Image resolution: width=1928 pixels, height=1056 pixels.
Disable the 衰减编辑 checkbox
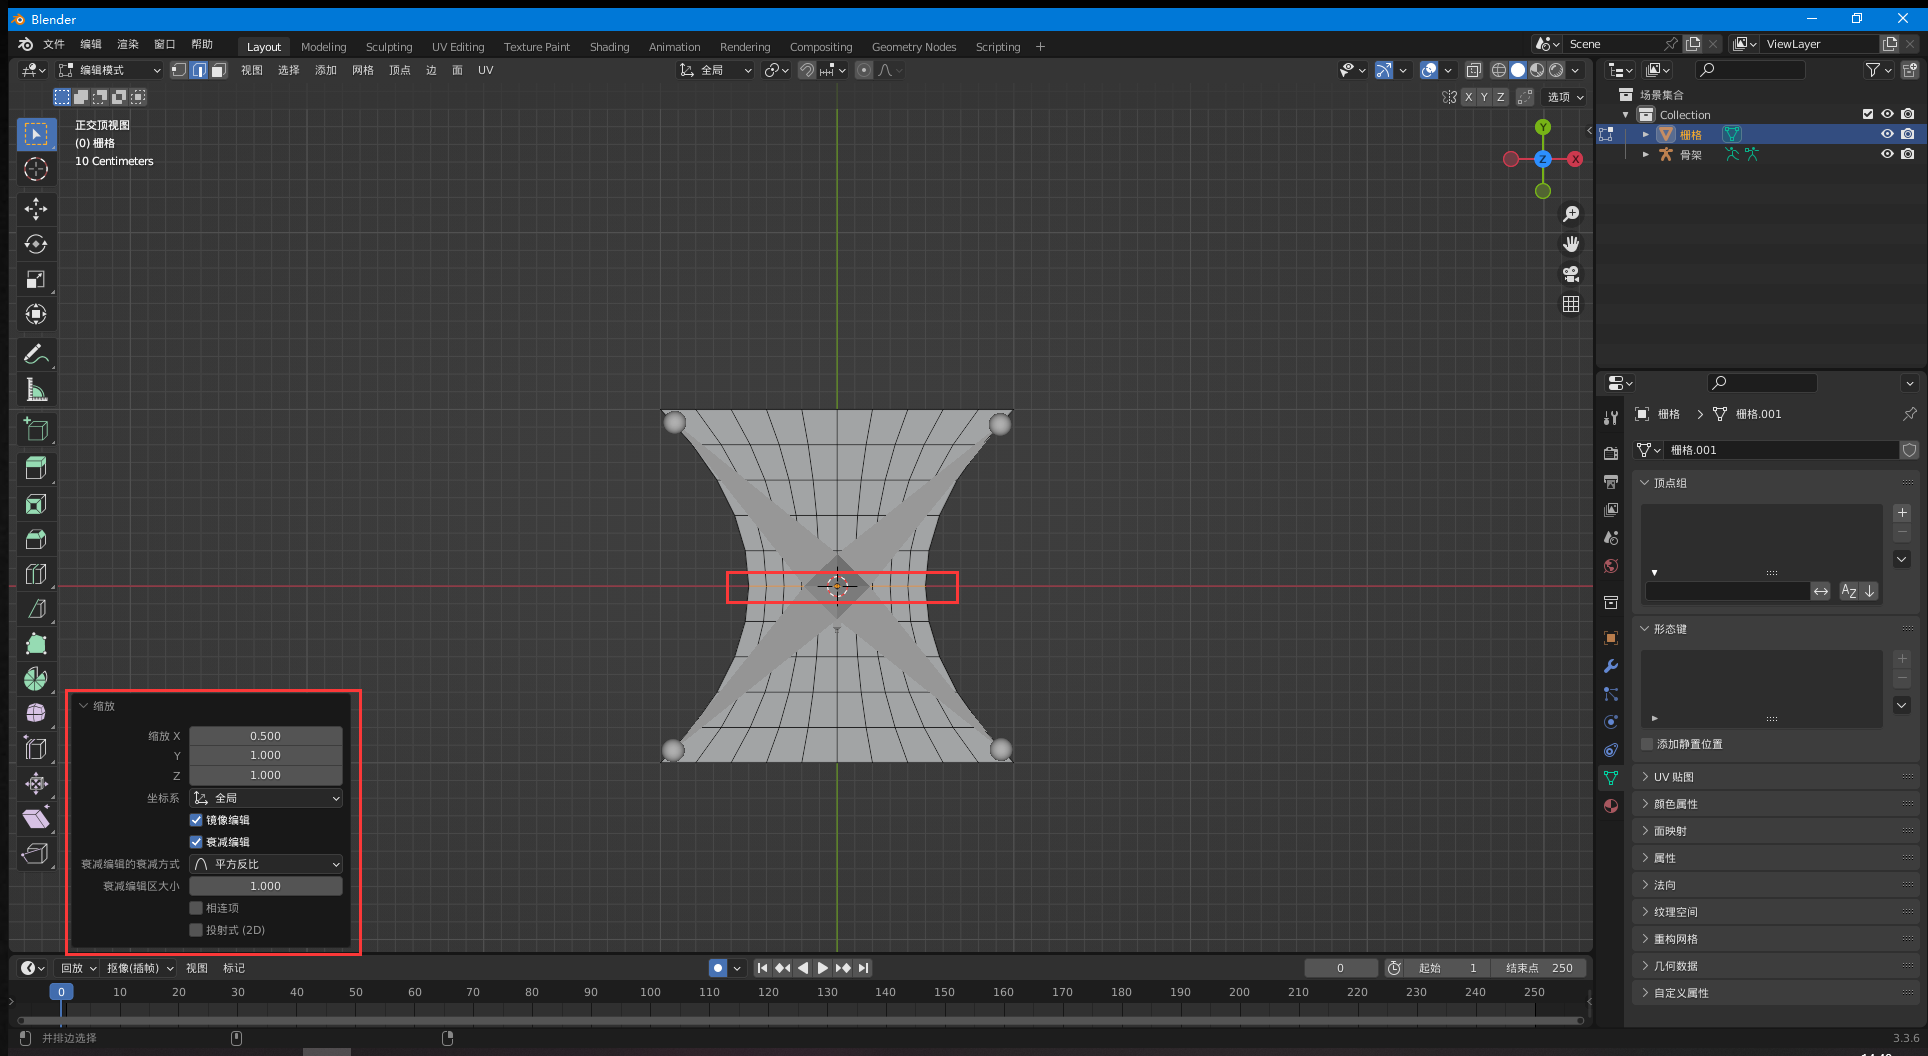(x=196, y=842)
